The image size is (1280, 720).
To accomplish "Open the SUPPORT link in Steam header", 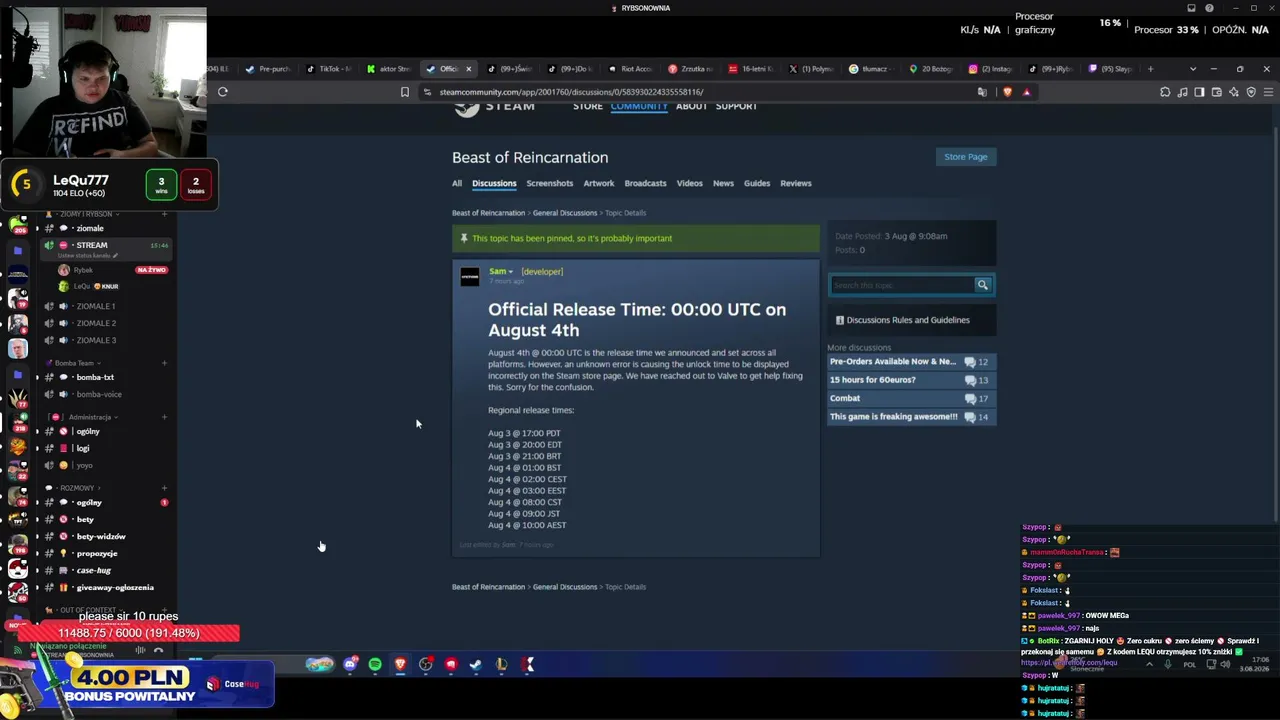I will pyautogui.click(x=736, y=106).
